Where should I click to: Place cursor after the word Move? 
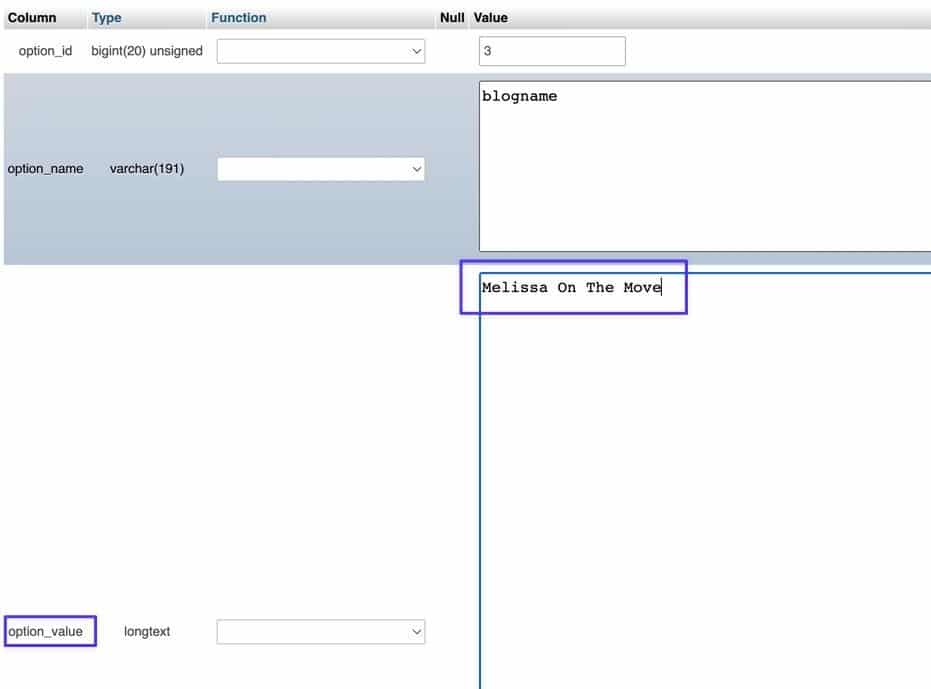(x=662, y=287)
